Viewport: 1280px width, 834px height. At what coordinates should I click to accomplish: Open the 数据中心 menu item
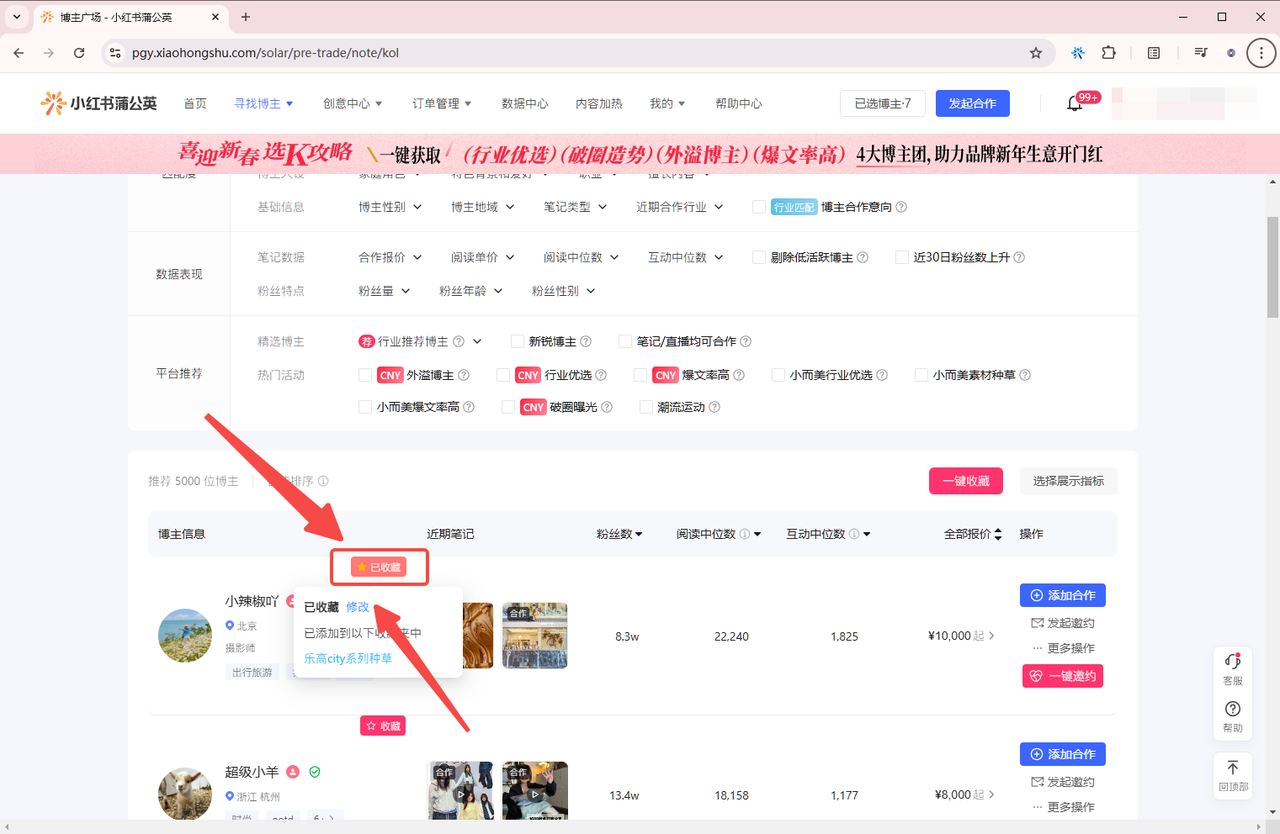tap(524, 103)
